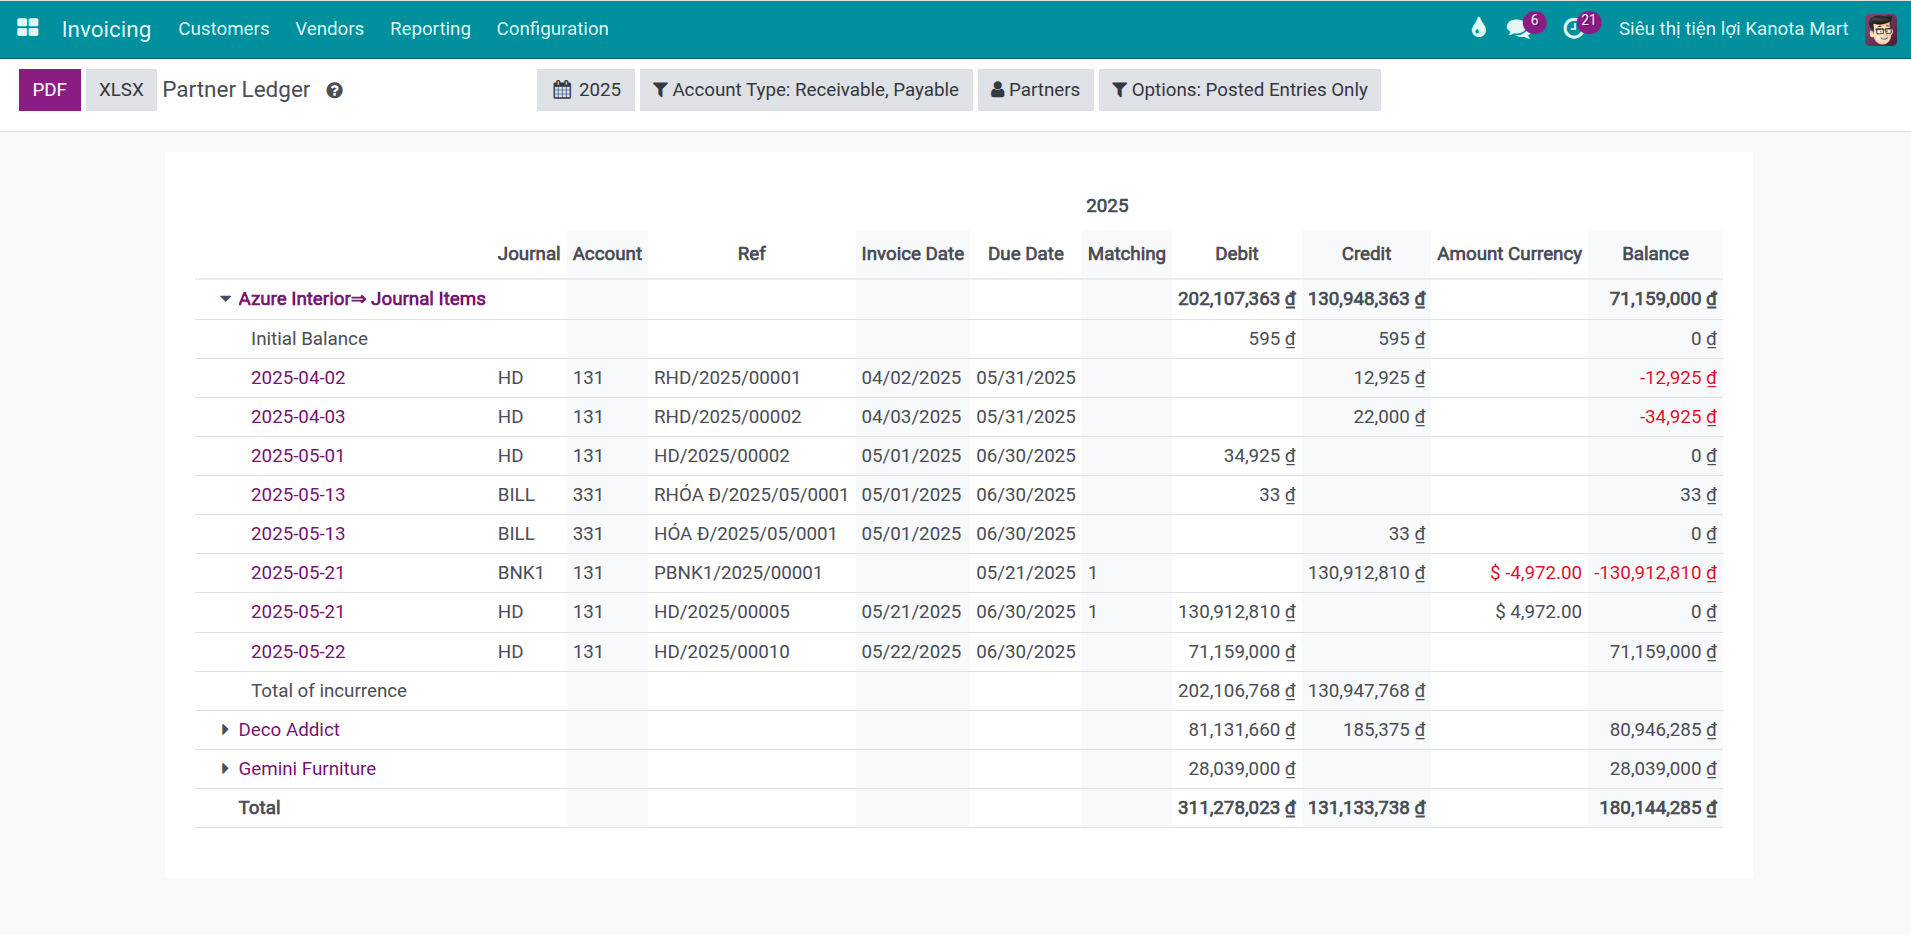Click reference PBNK1/2025/00001

tap(738, 573)
